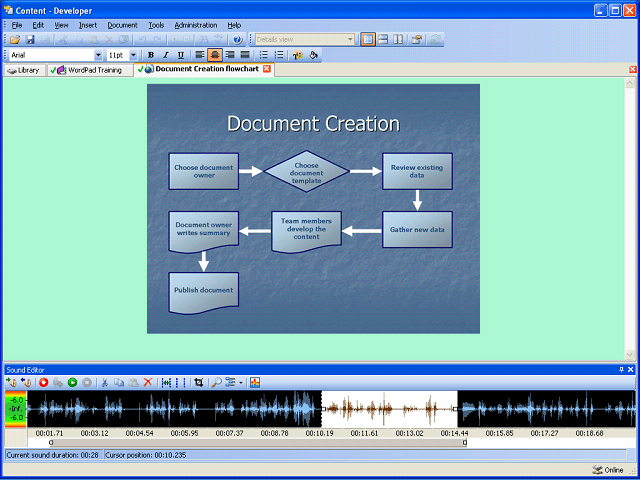Click the 00:05.95 timeline marker
640x480 pixels.
coord(184,433)
